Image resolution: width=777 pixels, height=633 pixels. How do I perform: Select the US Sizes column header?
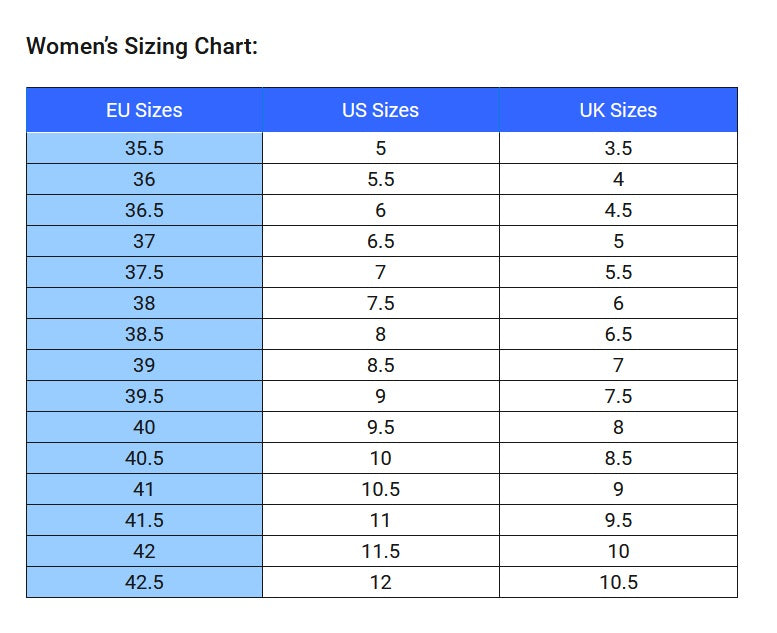(x=380, y=110)
